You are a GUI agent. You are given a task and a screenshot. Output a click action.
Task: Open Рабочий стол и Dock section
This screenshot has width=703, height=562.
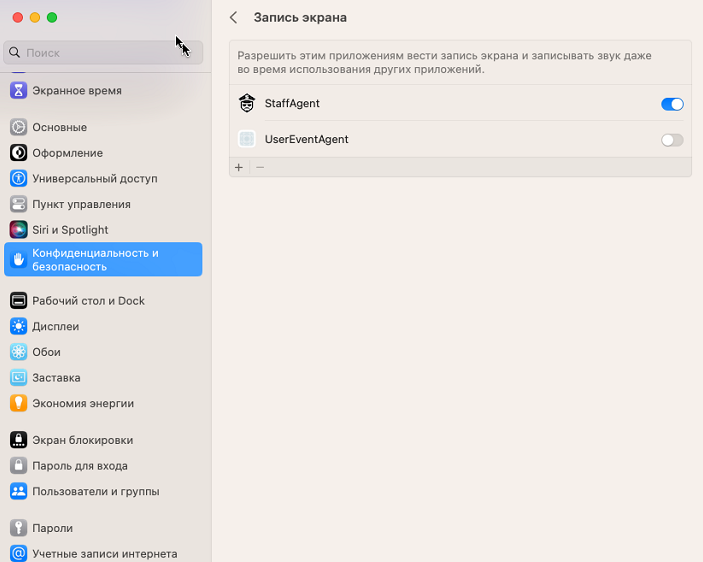click(88, 301)
